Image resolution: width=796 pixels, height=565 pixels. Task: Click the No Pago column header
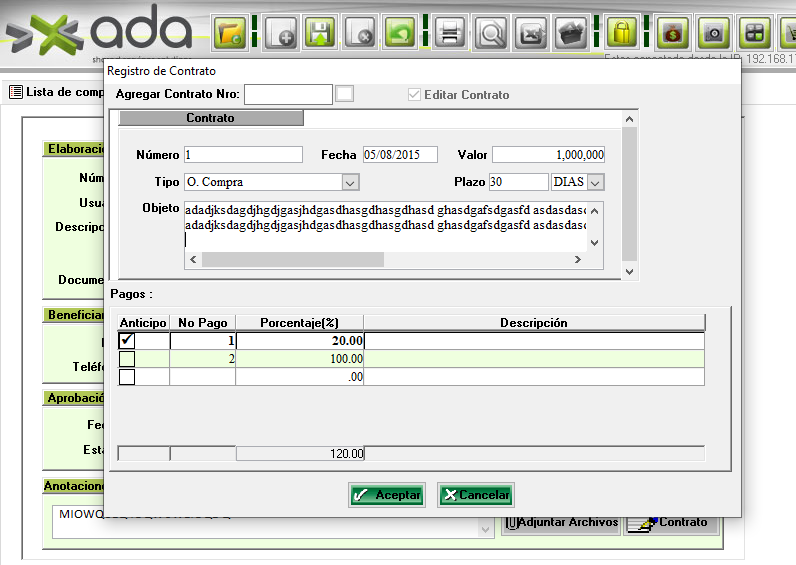click(203, 323)
